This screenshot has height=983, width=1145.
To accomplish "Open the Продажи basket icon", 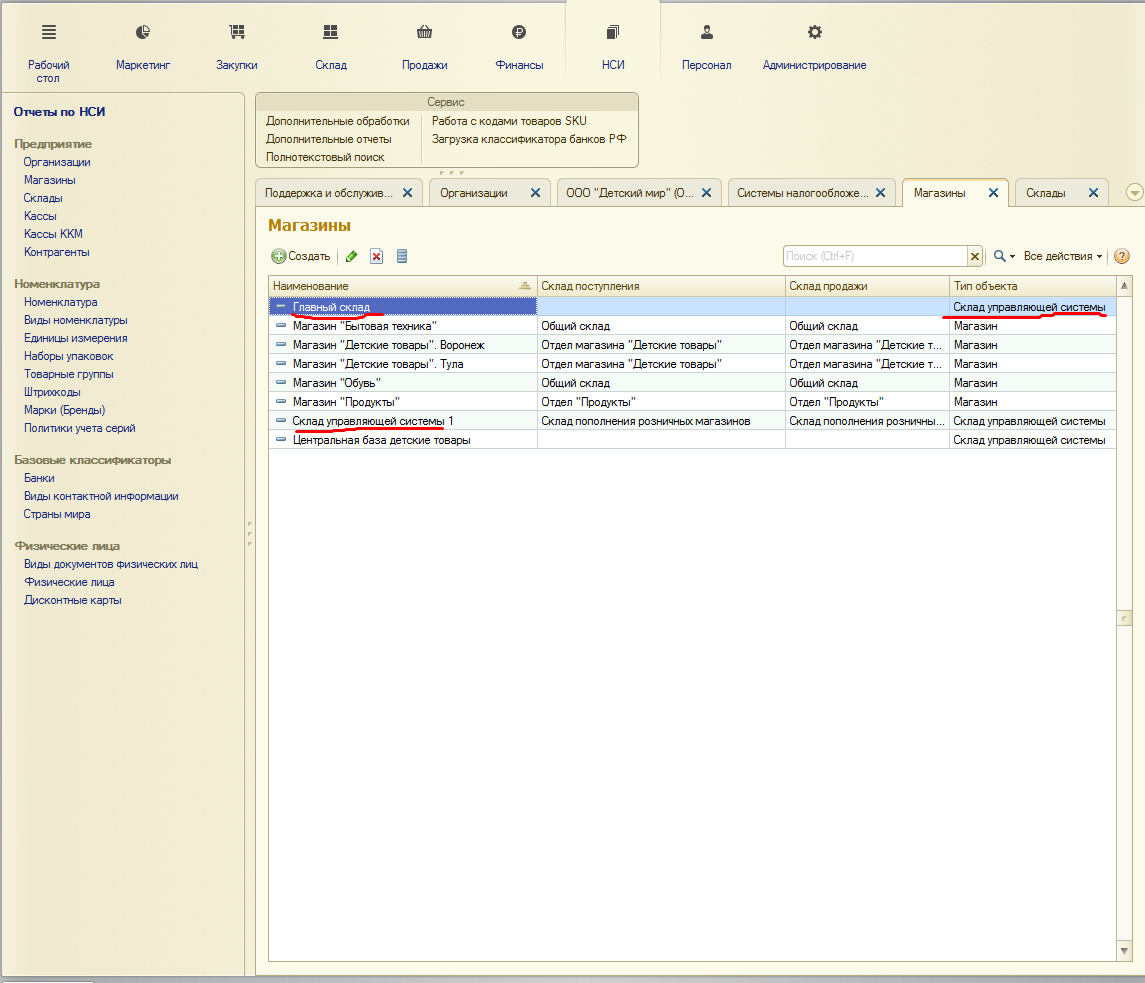I will click(x=425, y=33).
